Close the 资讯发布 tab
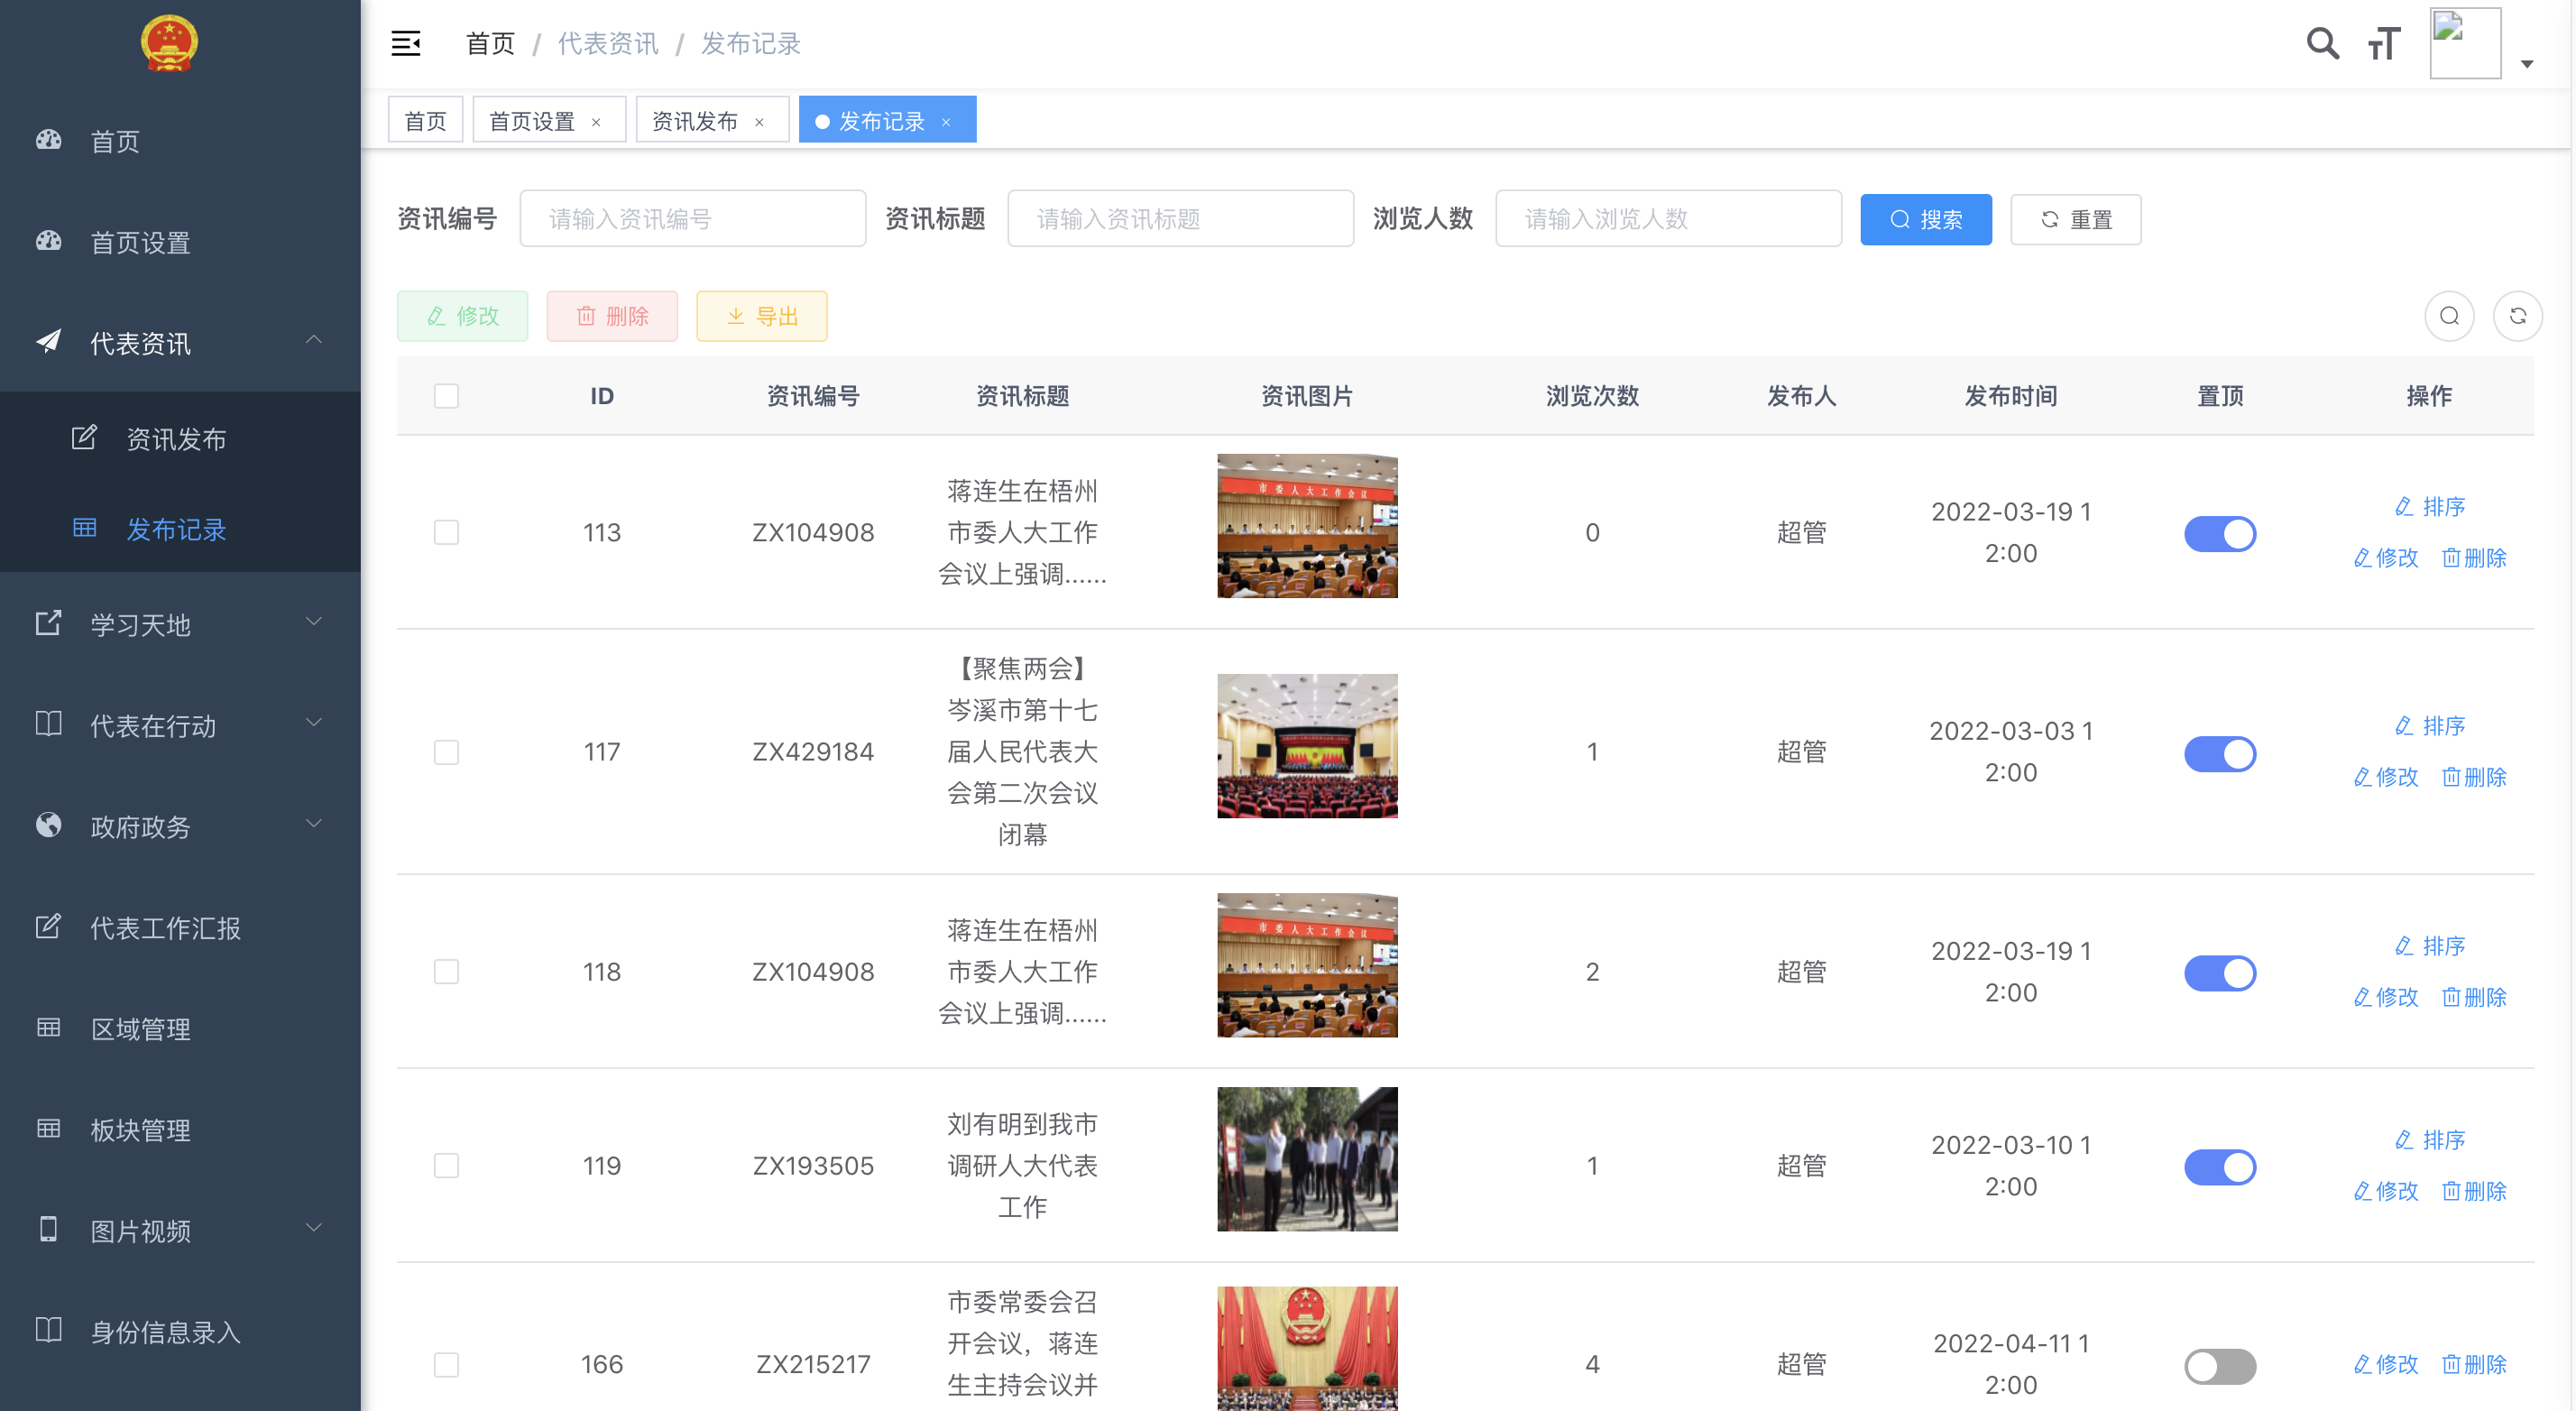 pyautogui.click(x=759, y=122)
